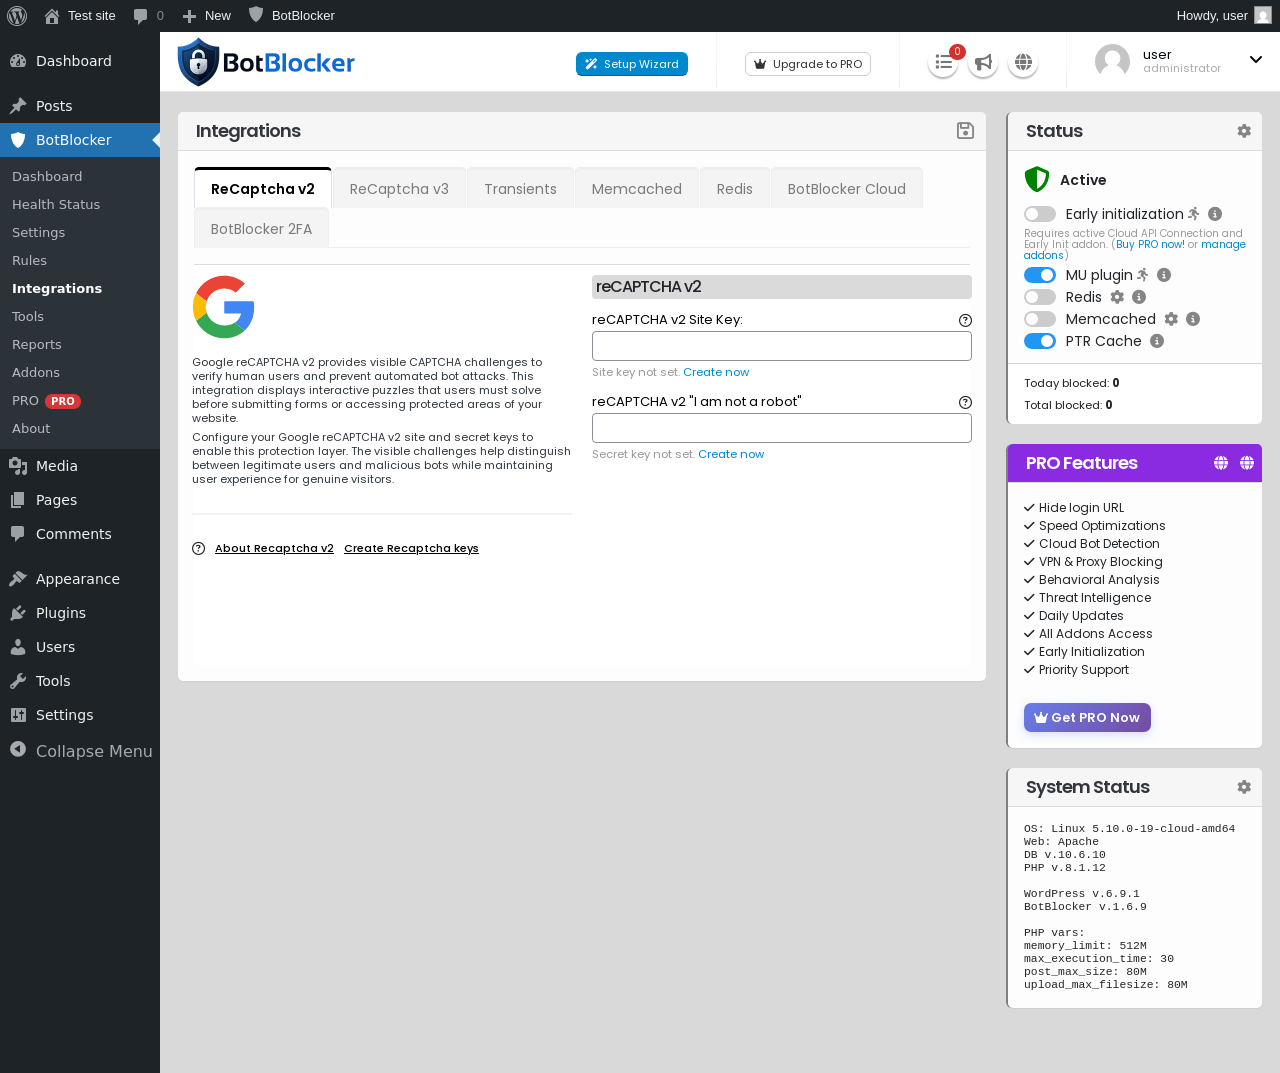1280x1073 pixels.
Task: Open Memcached gear settings in Status
Action: 1171,319
